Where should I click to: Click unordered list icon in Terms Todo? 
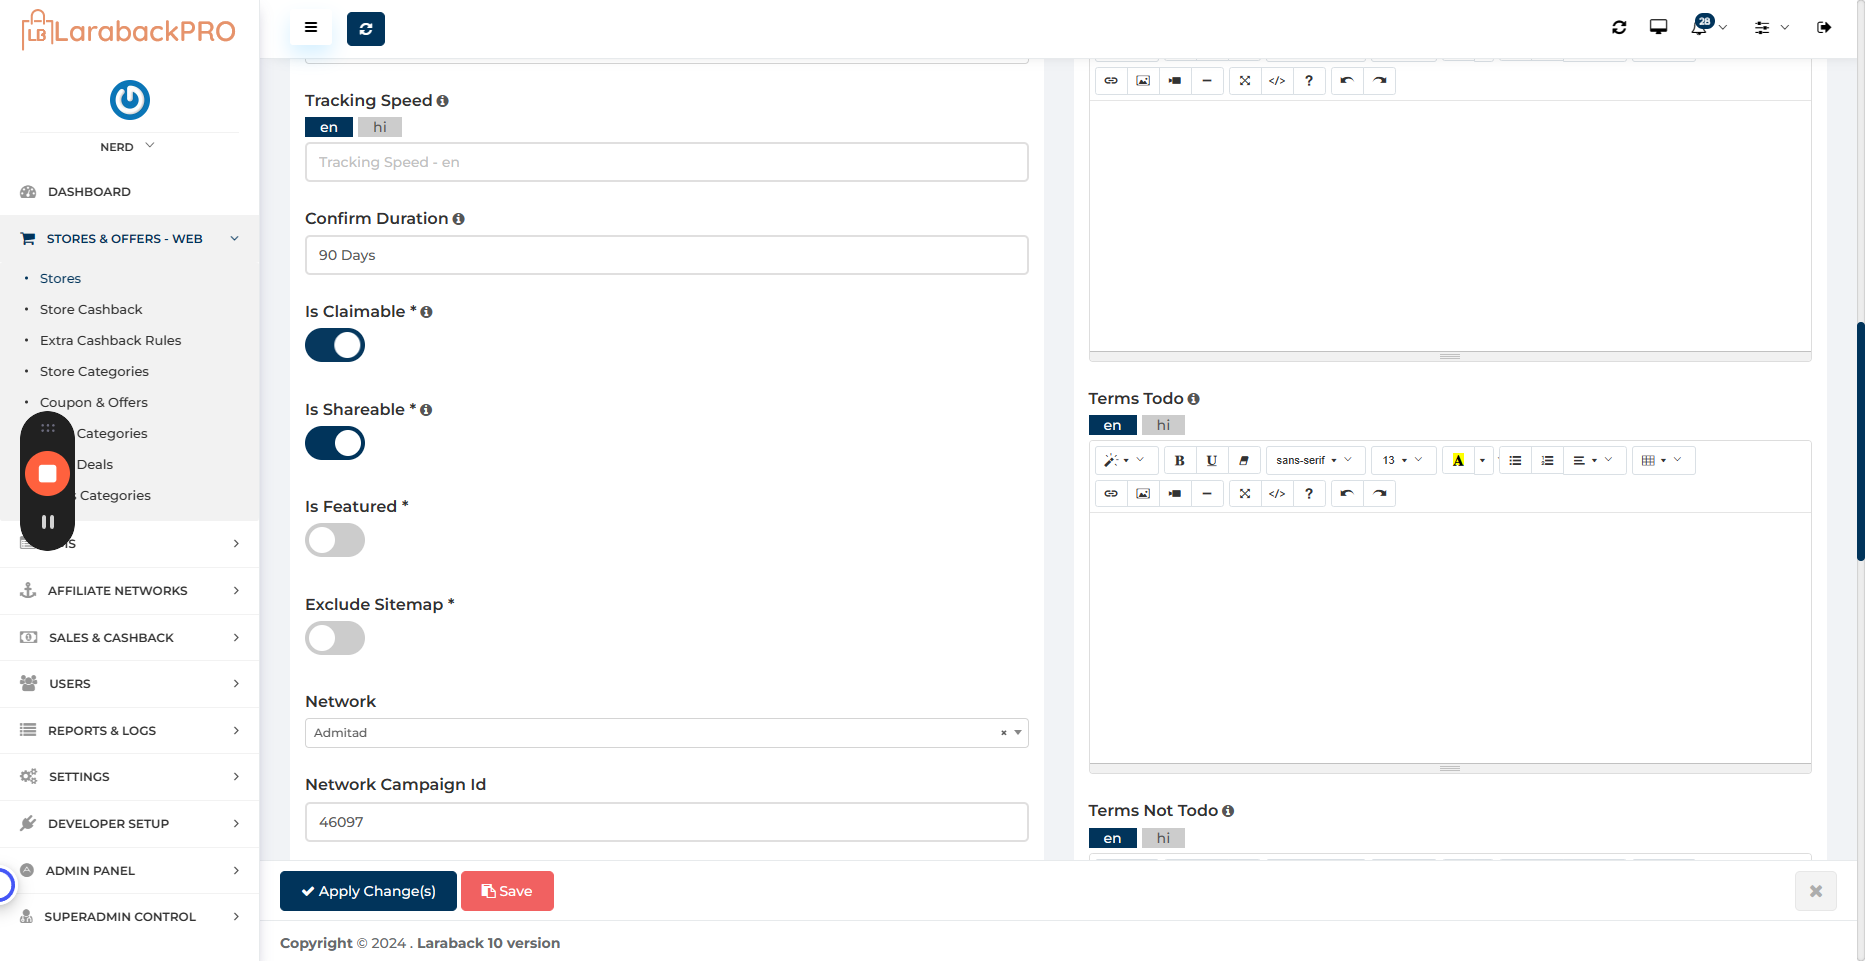pos(1516,460)
